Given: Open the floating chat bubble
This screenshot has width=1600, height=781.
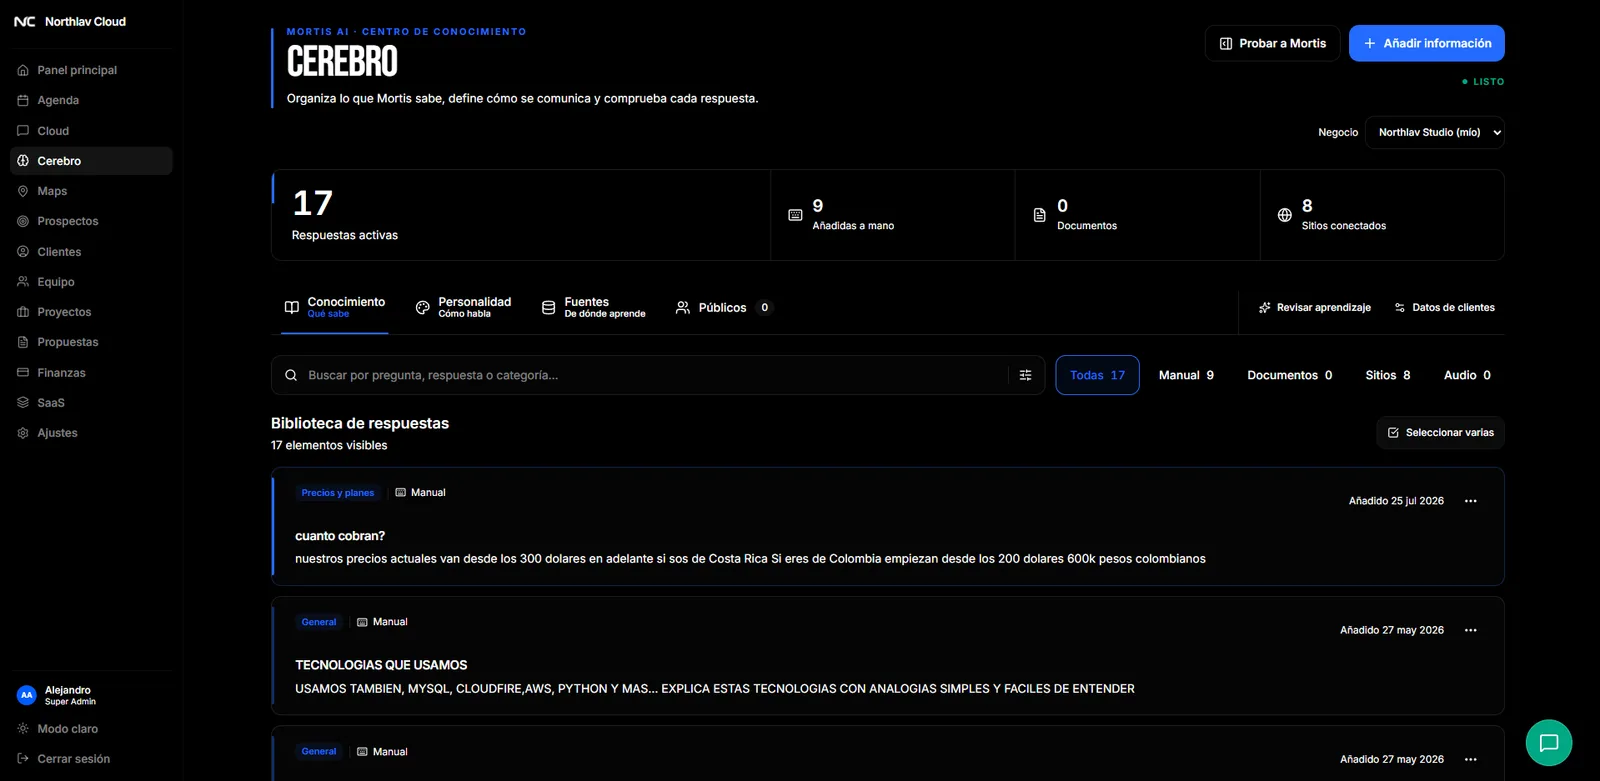Looking at the screenshot, I should tap(1549, 743).
